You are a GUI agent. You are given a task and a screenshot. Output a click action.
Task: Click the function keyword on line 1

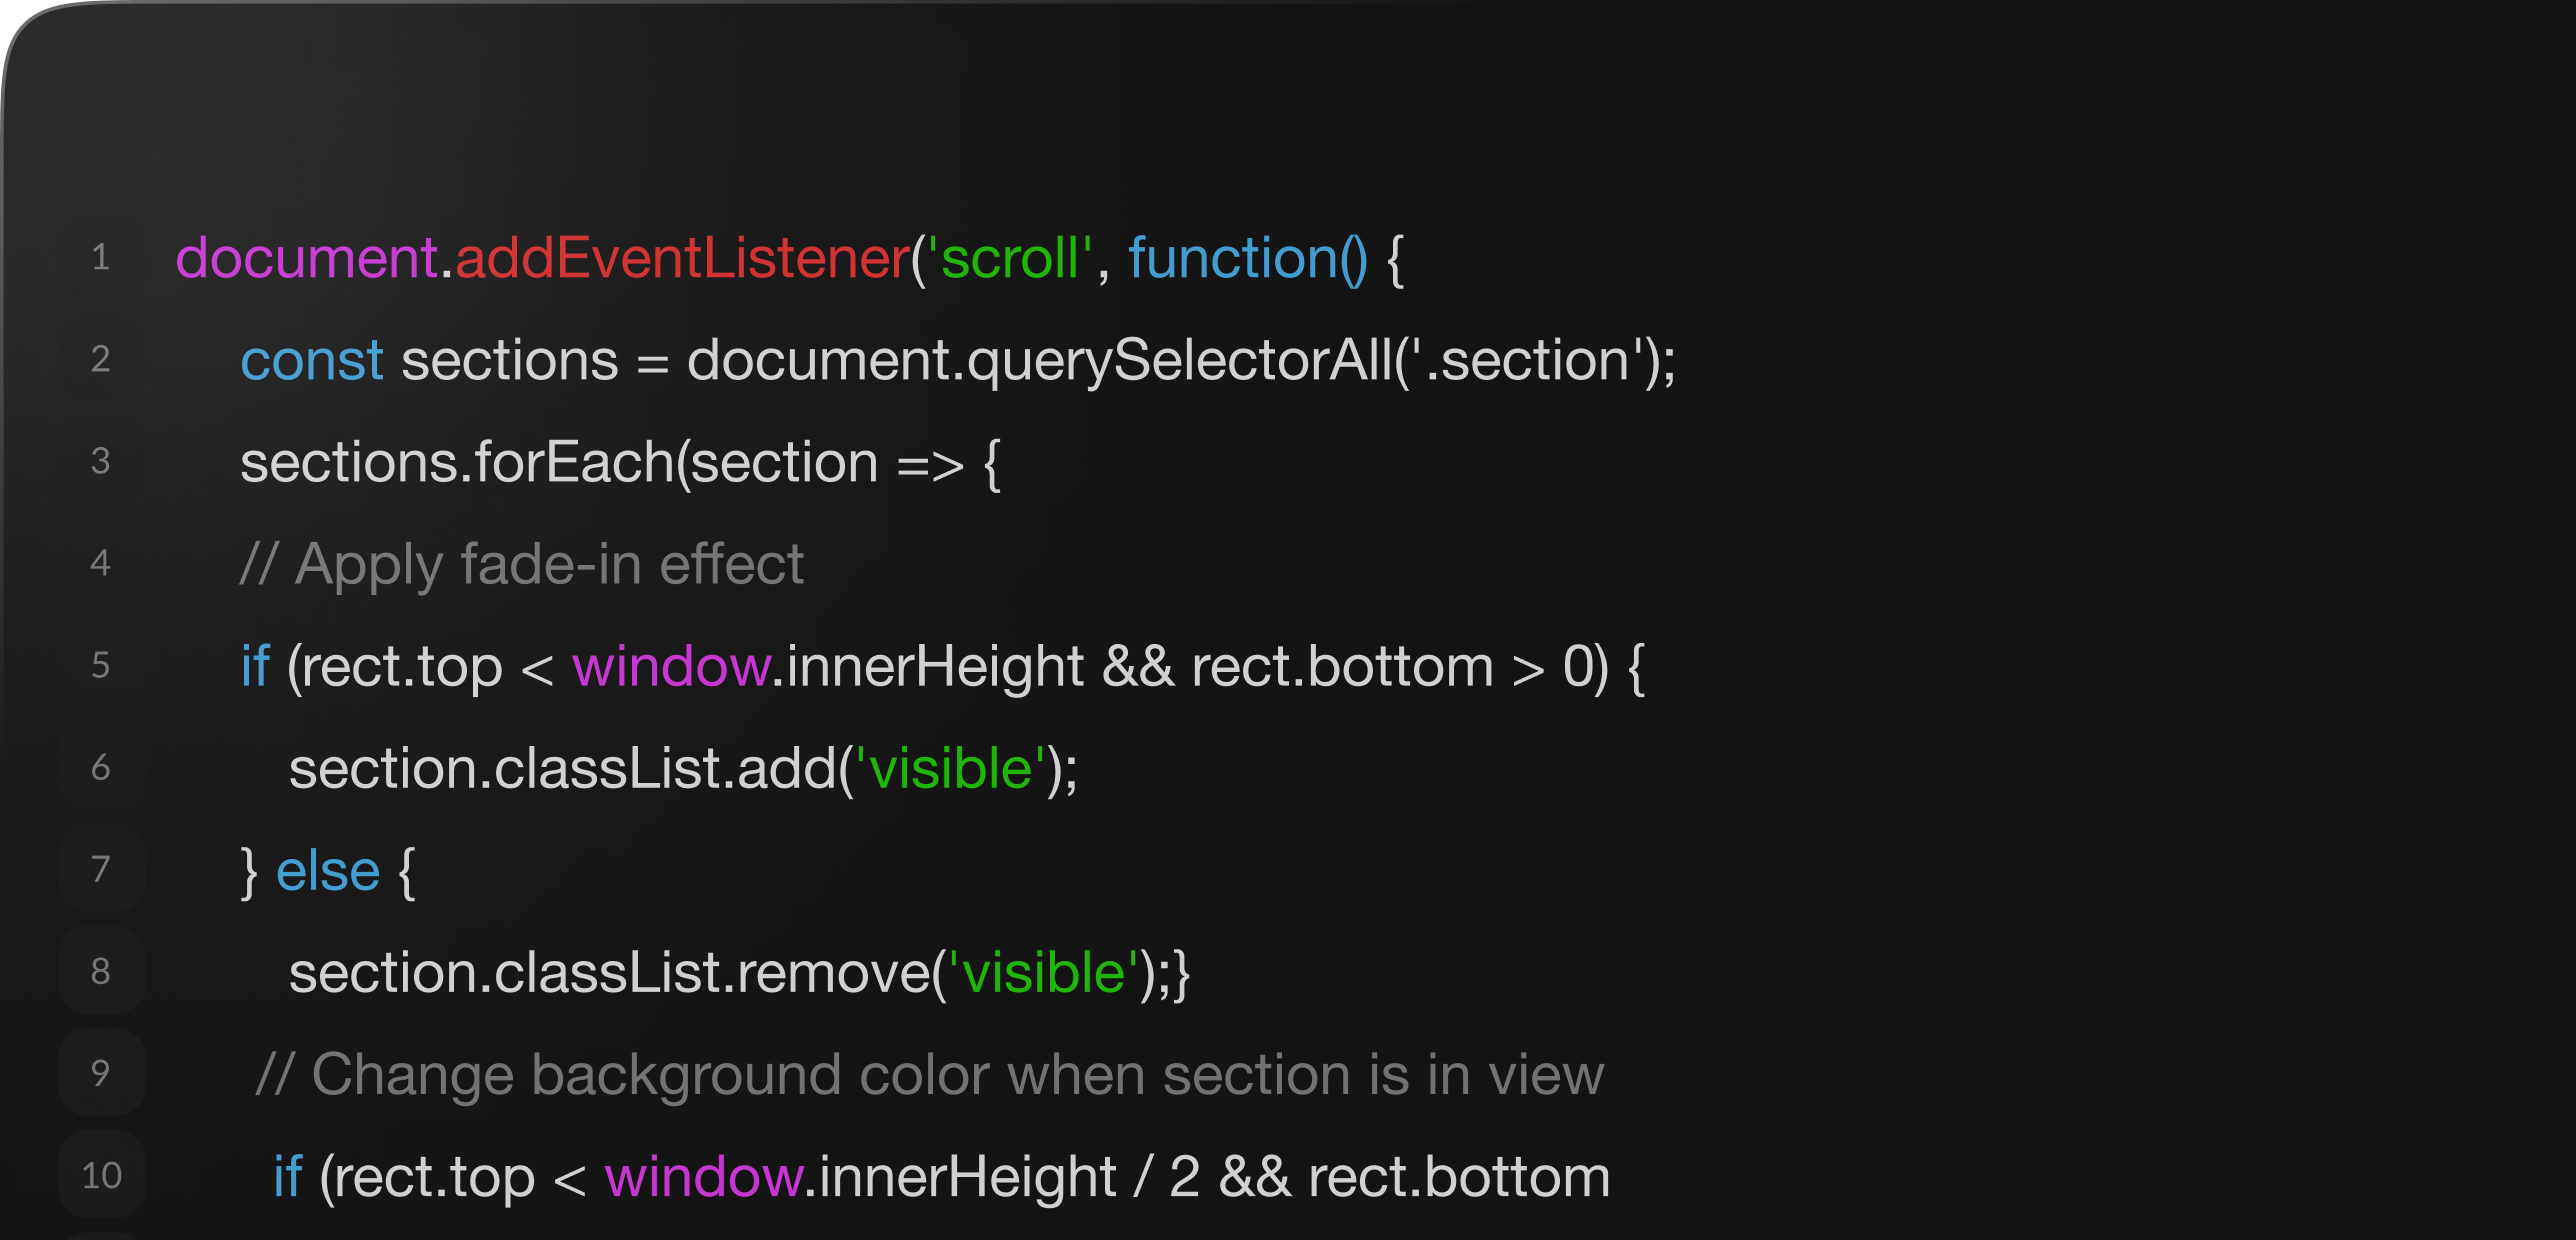1233,258
